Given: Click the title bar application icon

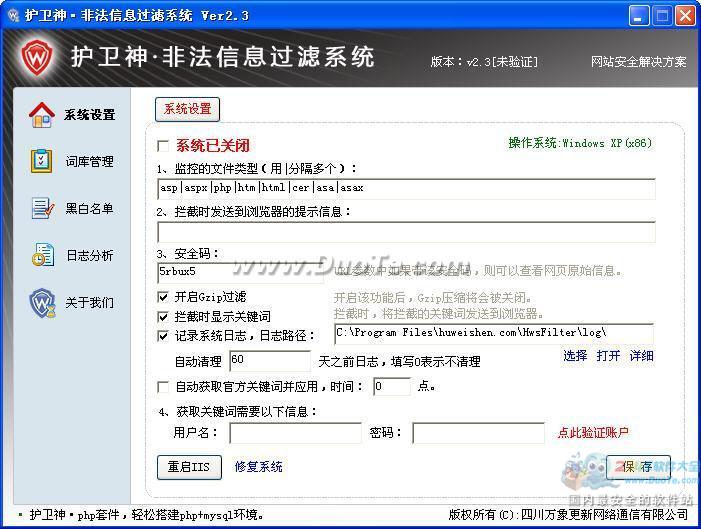Looking at the screenshot, I should (x=13, y=16).
